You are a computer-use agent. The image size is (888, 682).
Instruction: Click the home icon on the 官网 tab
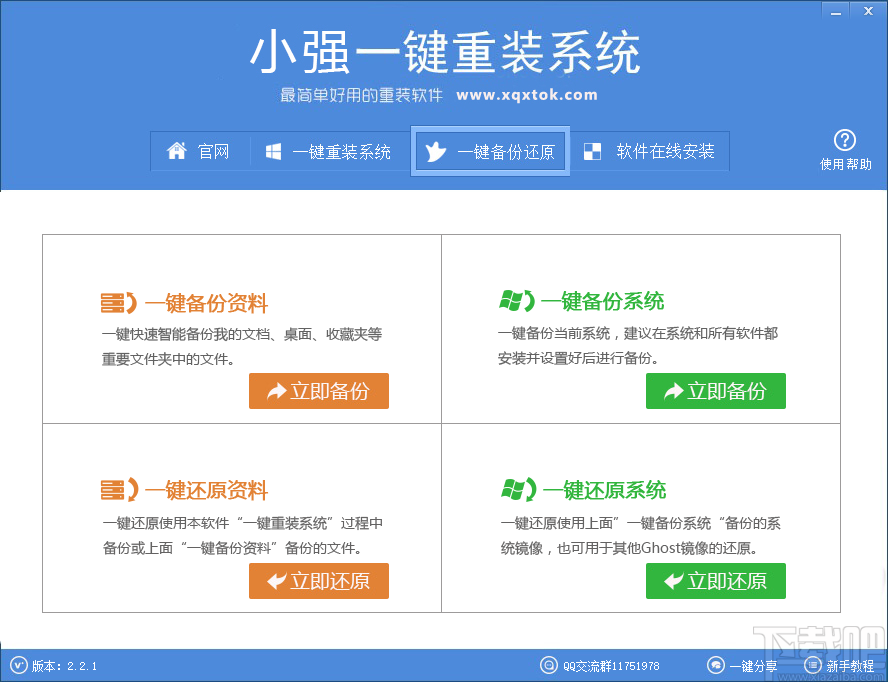[178, 151]
